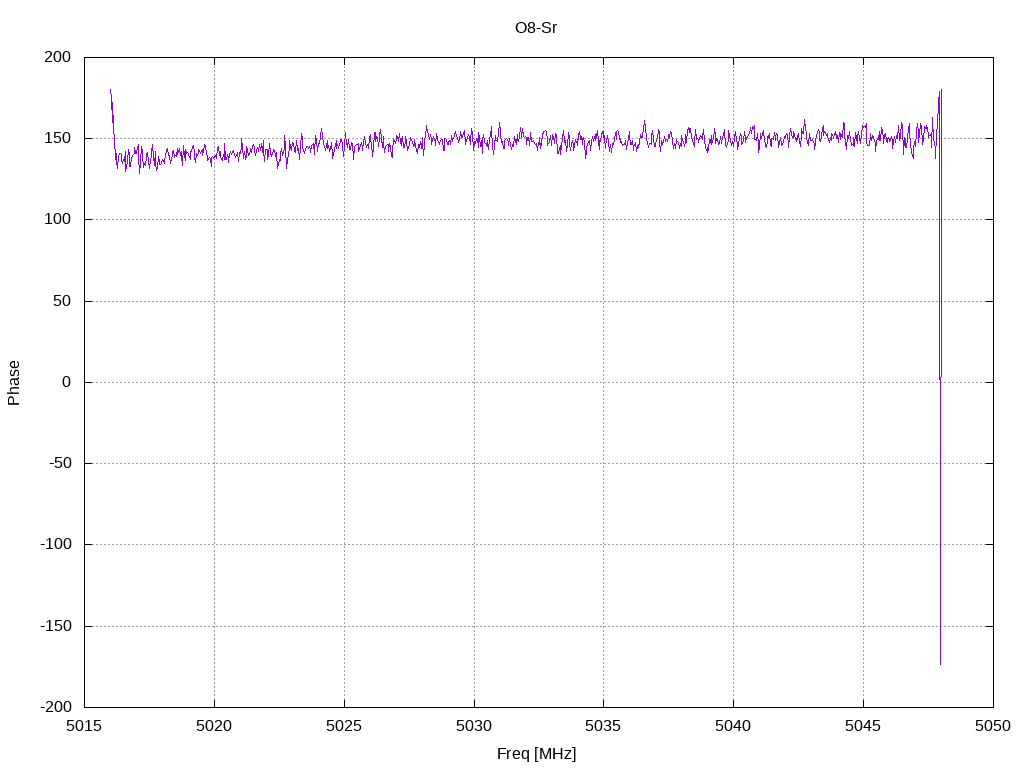Image resolution: width=1024 pixels, height=768 pixels.
Task: Click the y-axis value 100
Action: (x=57, y=219)
